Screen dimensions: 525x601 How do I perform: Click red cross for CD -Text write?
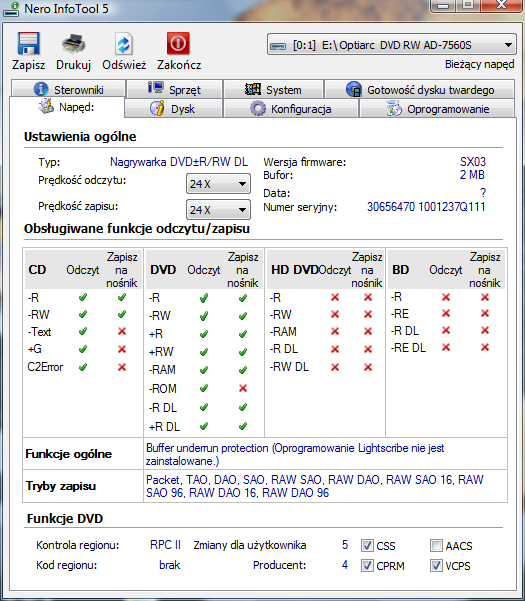pyautogui.click(x=122, y=331)
